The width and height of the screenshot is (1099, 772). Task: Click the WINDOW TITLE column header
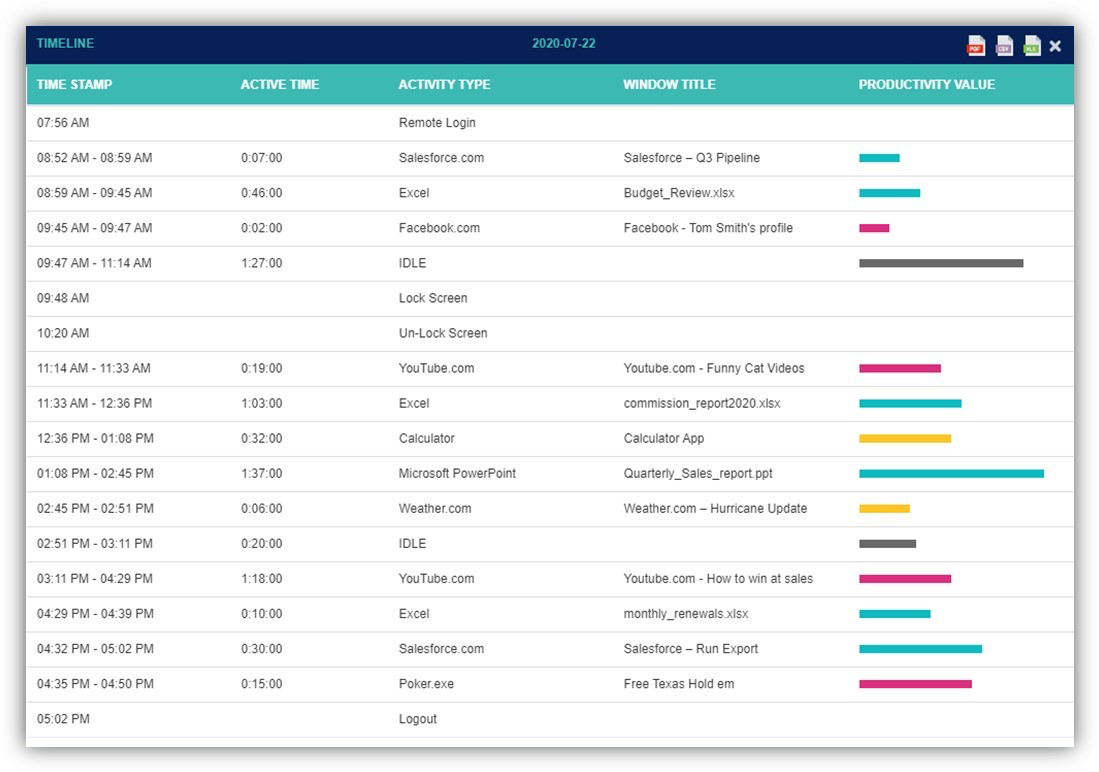[669, 84]
